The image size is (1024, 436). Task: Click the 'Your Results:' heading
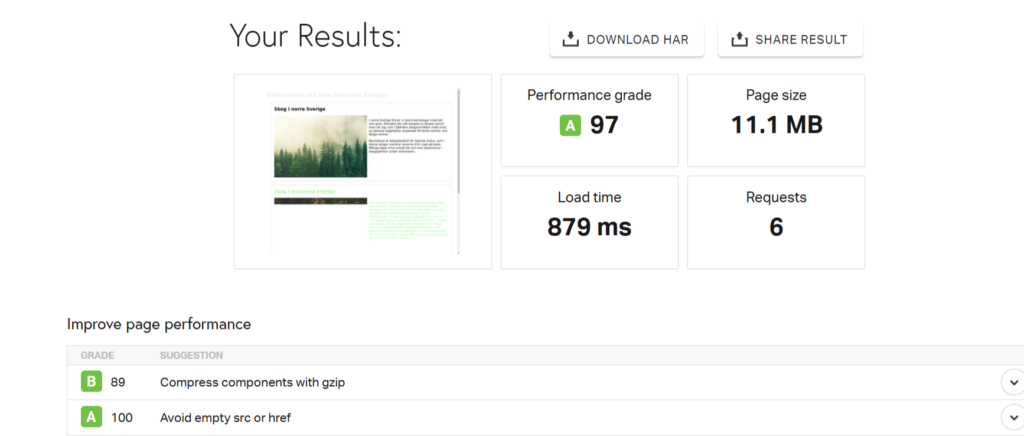tap(315, 37)
